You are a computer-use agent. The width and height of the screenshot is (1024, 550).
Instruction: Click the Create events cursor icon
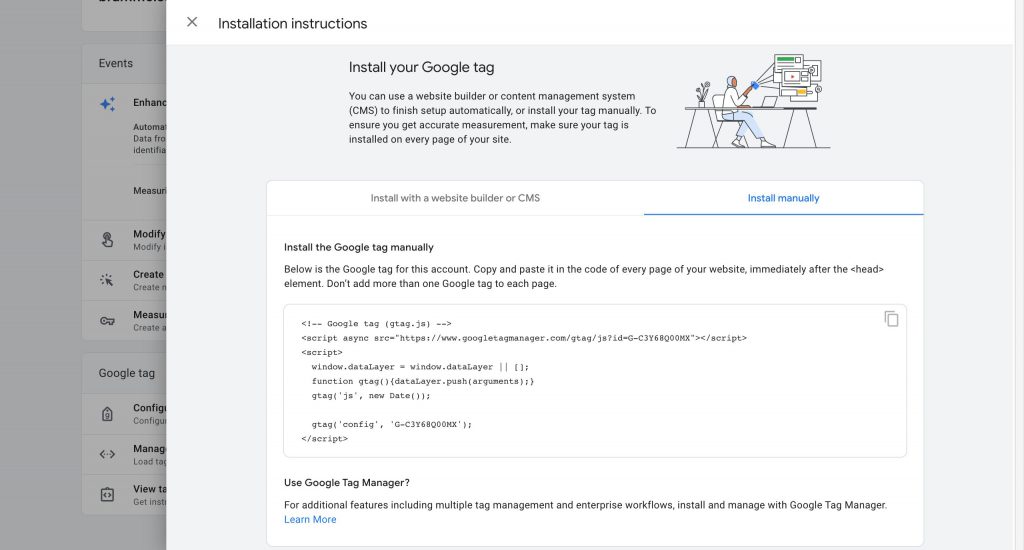pos(107,280)
